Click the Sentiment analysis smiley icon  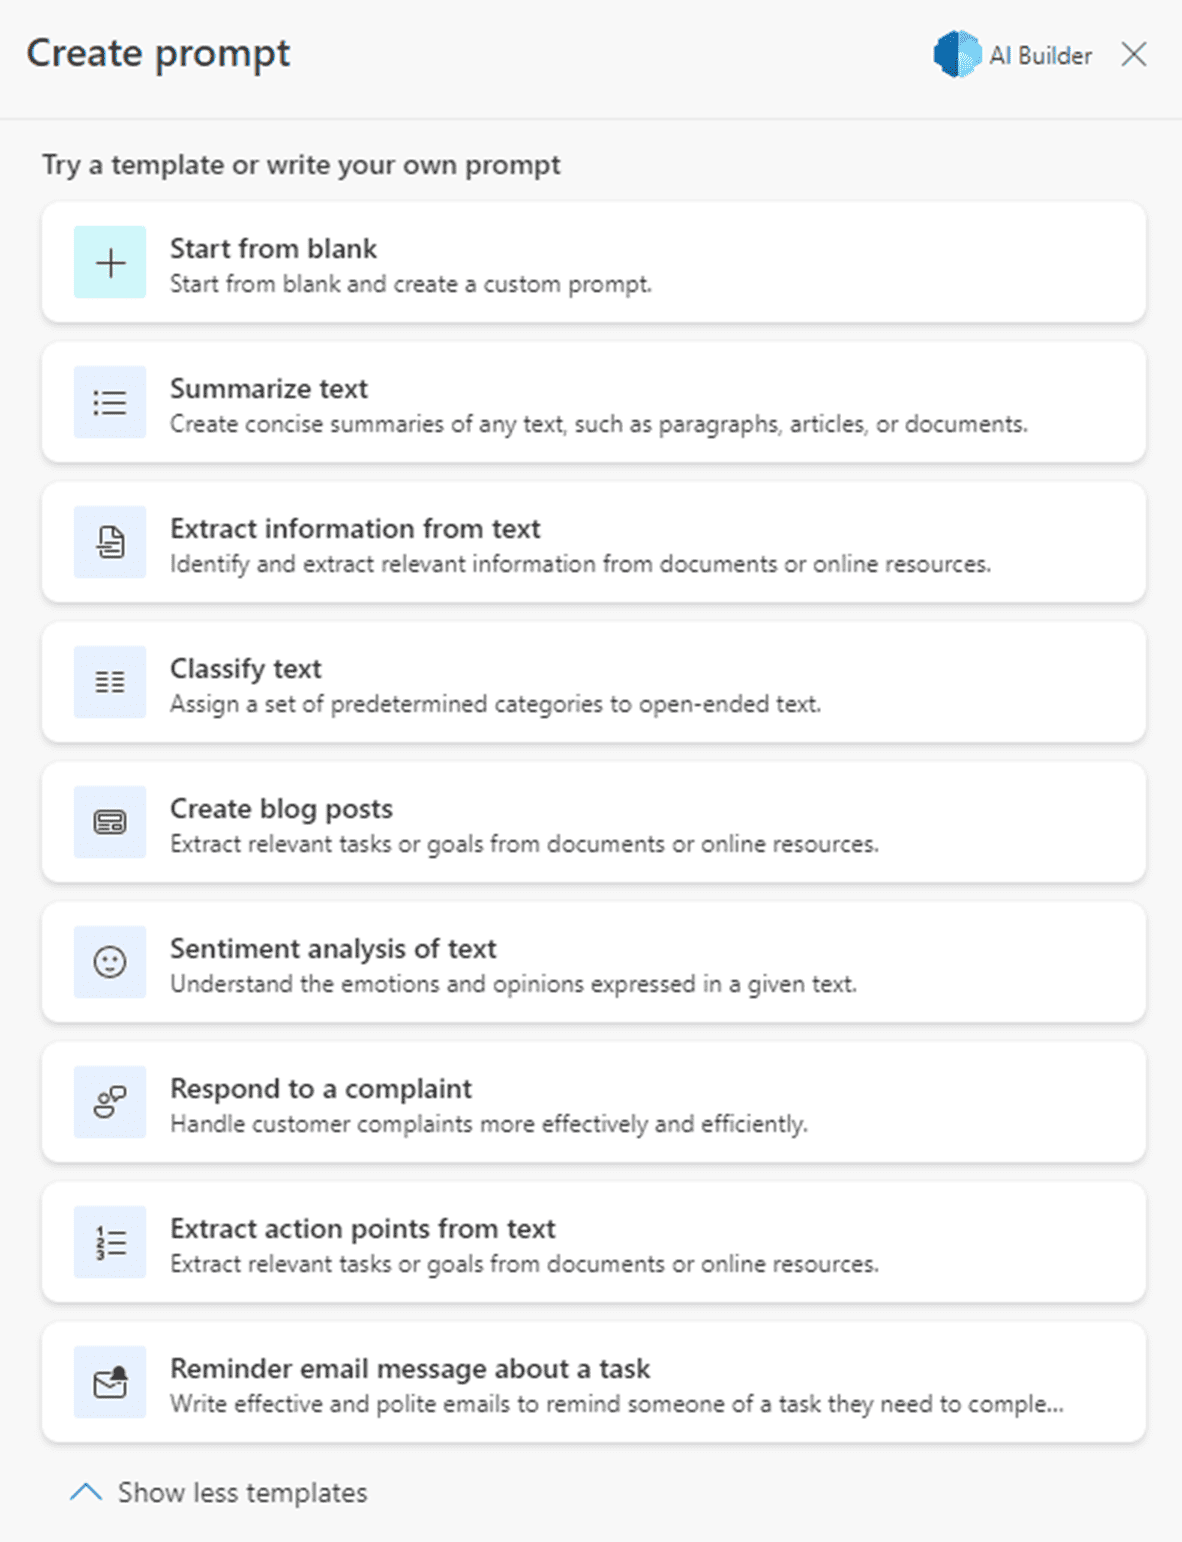tap(110, 963)
